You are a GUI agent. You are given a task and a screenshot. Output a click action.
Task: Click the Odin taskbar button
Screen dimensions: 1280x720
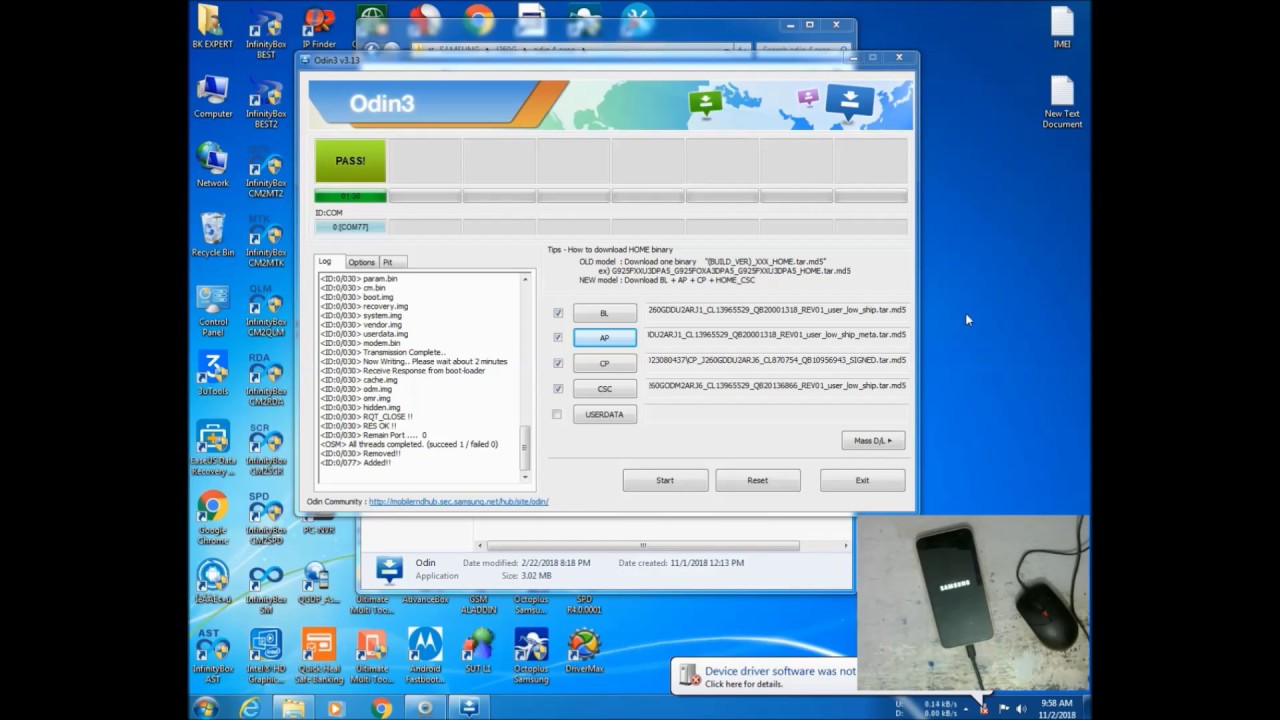pos(469,708)
